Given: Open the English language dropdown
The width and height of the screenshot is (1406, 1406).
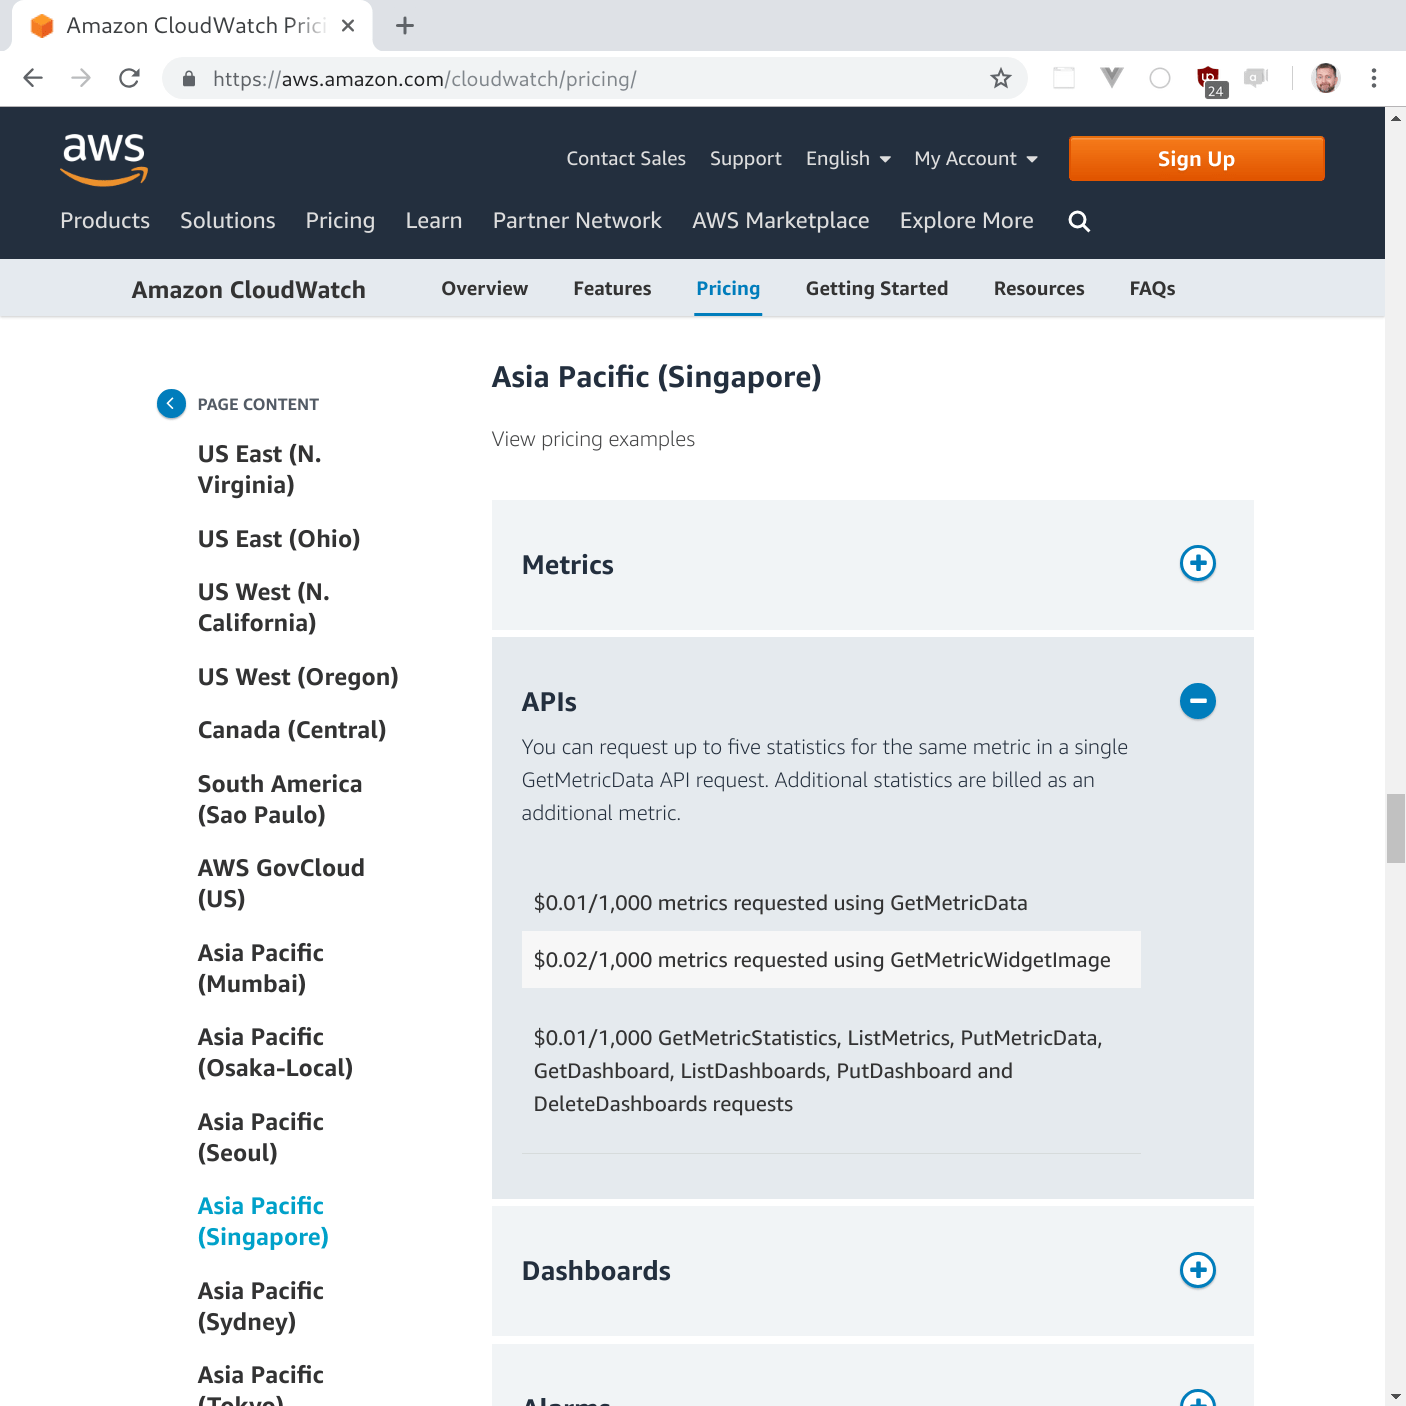Looking at the screenshot, I should pos(848,158).
